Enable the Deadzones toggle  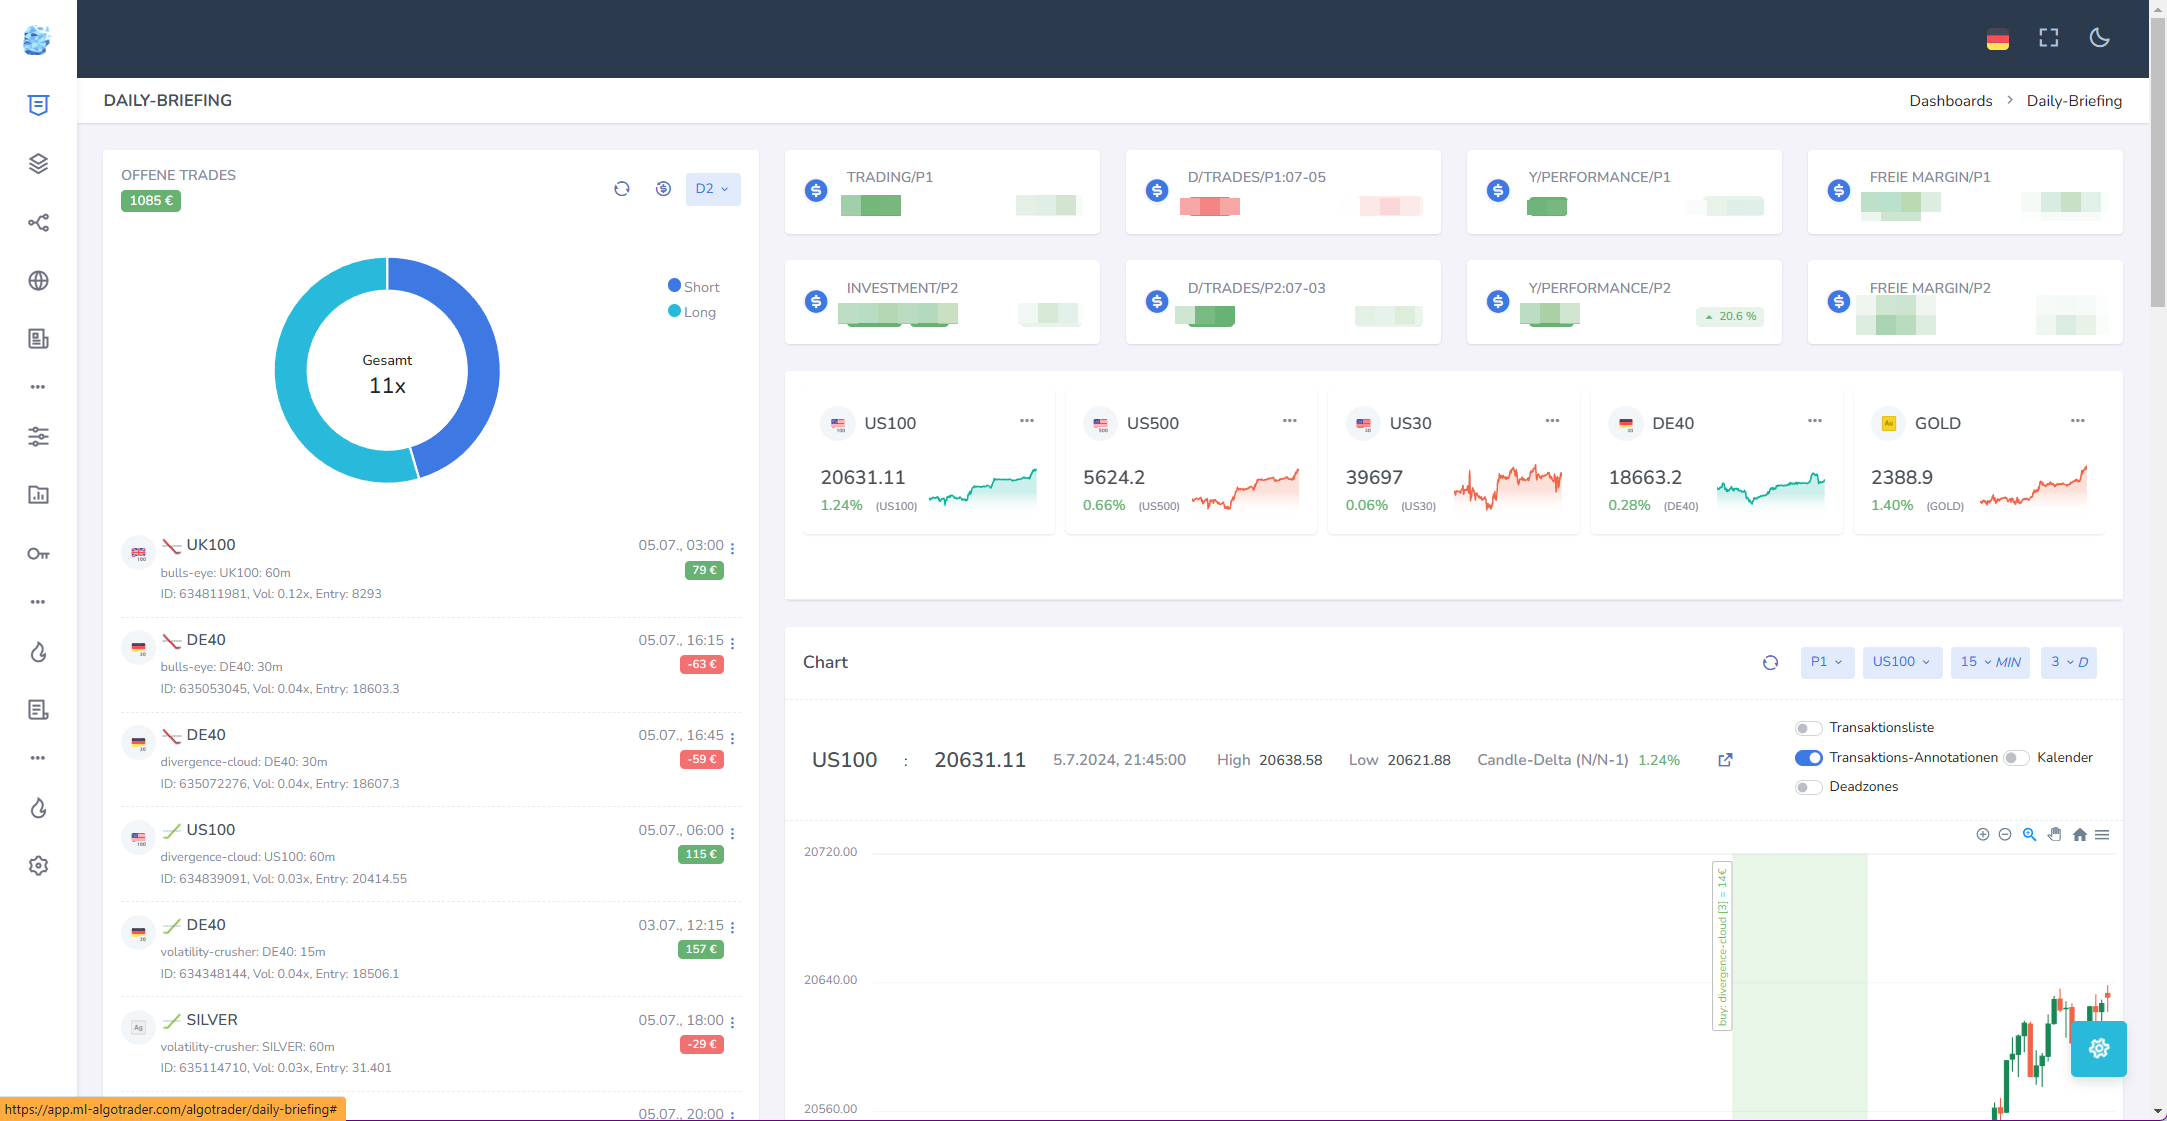point(1808,787)
